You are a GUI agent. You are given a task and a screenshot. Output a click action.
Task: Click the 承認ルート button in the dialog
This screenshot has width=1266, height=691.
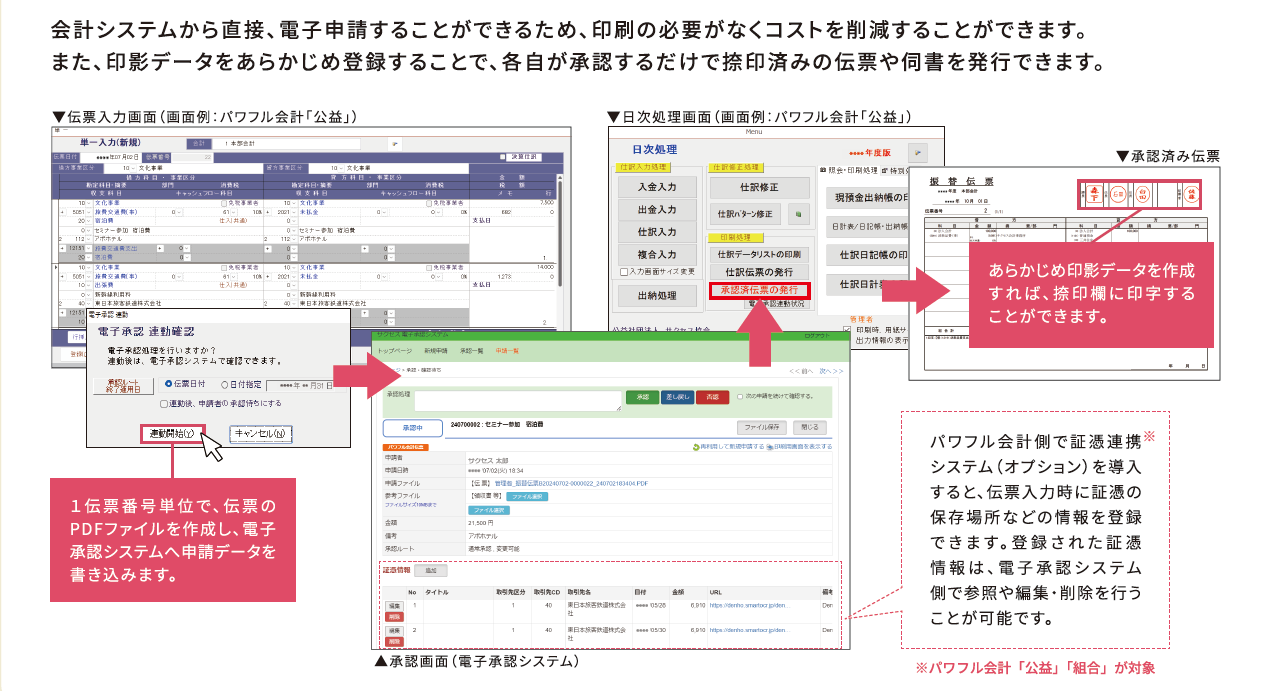coord(123,384)
